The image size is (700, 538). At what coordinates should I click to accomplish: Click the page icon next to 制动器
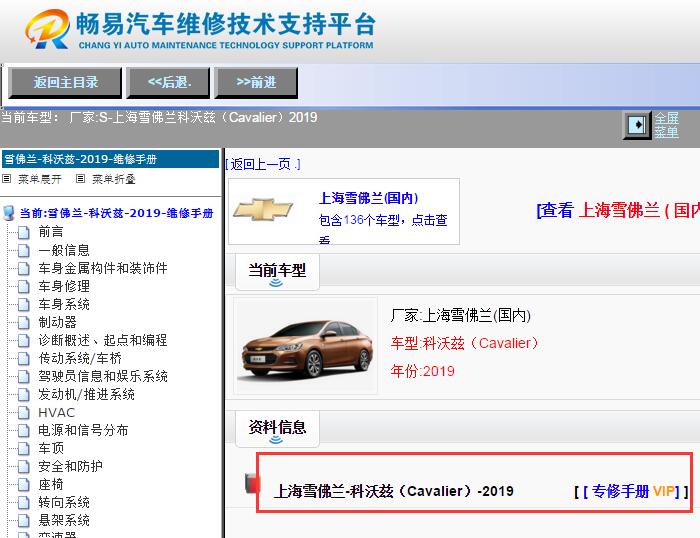coord(24,322)
